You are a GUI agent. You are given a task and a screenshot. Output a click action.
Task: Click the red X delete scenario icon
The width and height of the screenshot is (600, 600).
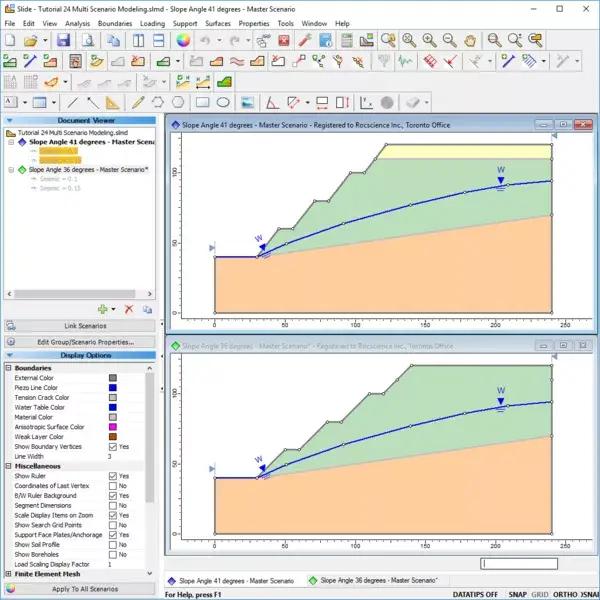[129, 309]
